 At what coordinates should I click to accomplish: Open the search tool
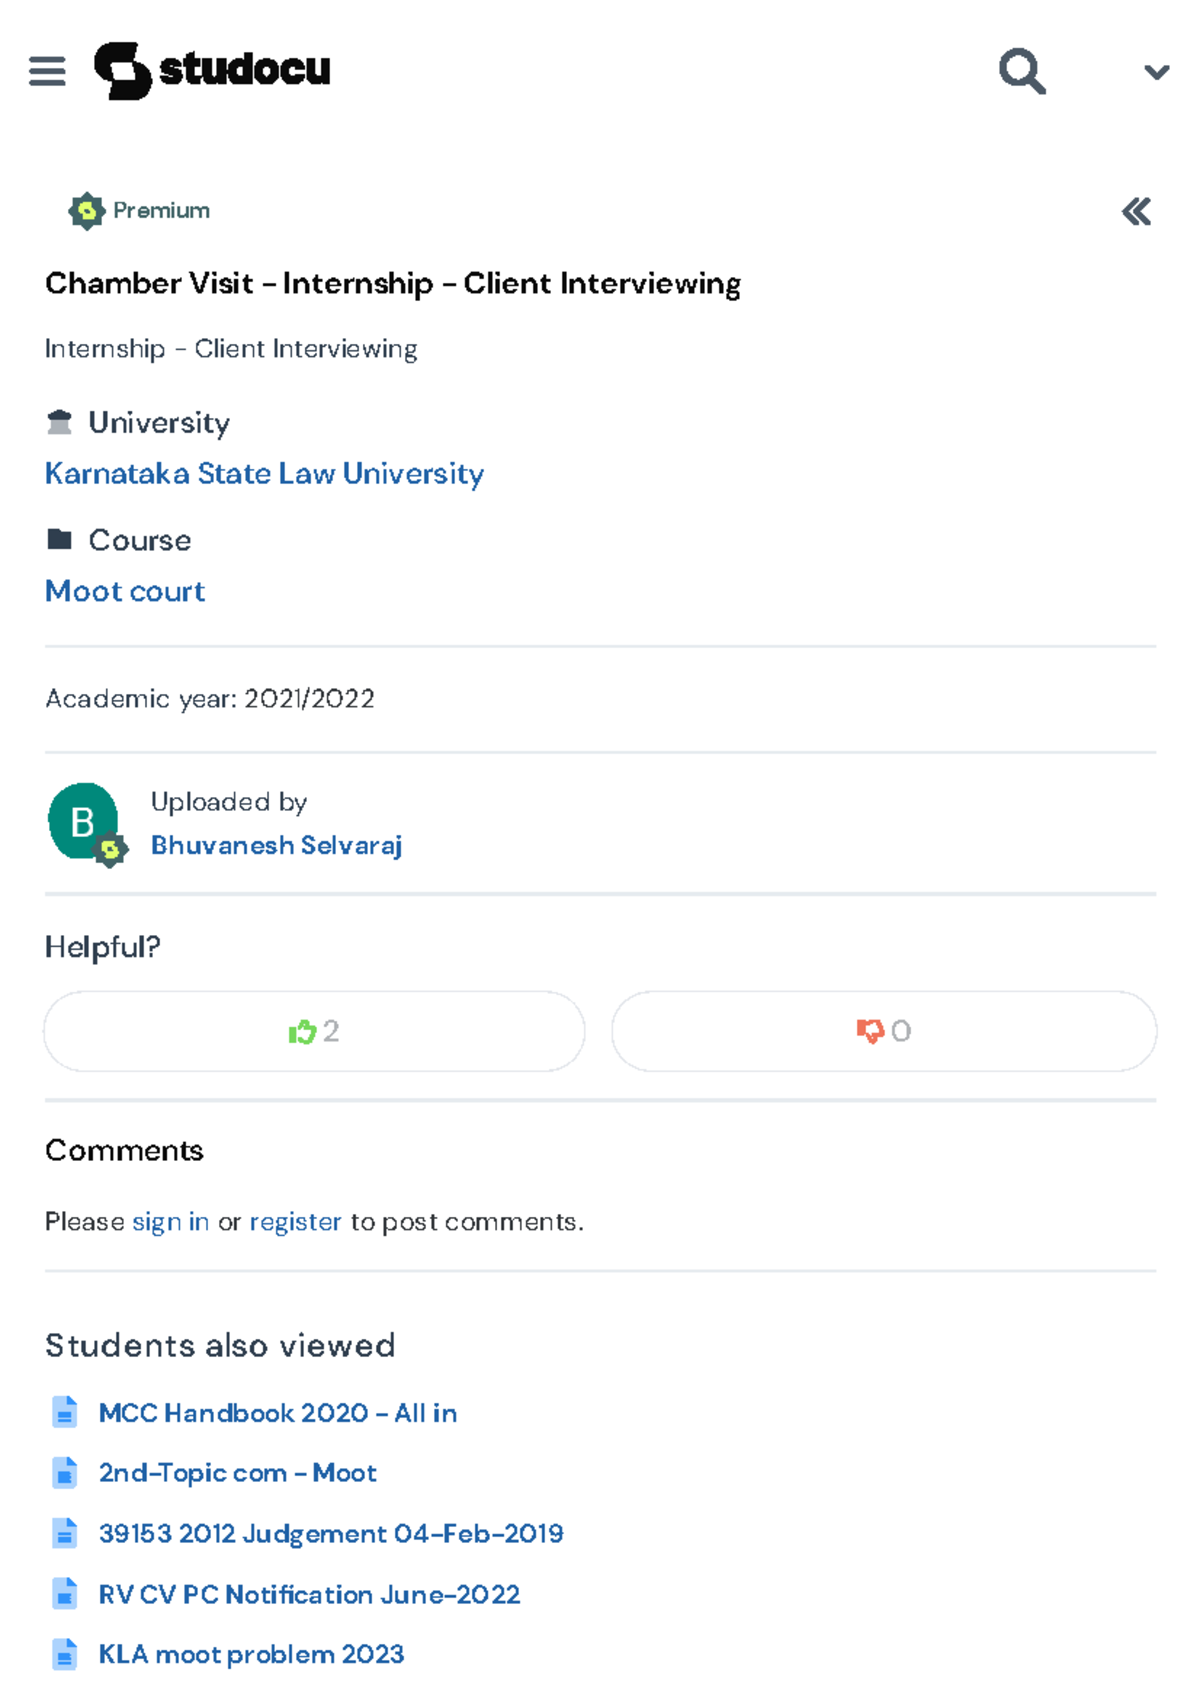coord(1021,70)
